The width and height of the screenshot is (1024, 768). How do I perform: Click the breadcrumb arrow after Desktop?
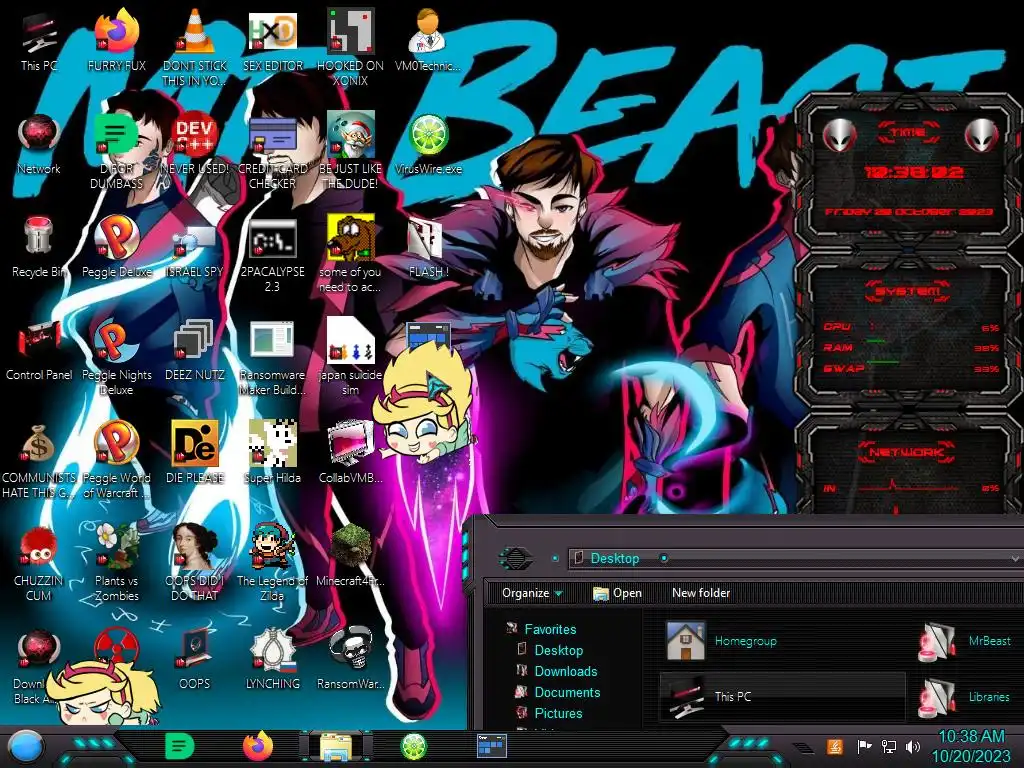[664, 558]
